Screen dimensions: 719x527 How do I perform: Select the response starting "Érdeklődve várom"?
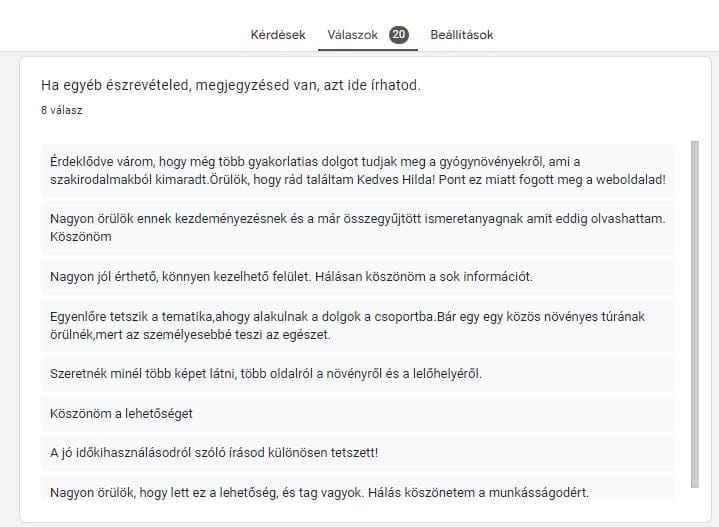[x=357, y=171]
